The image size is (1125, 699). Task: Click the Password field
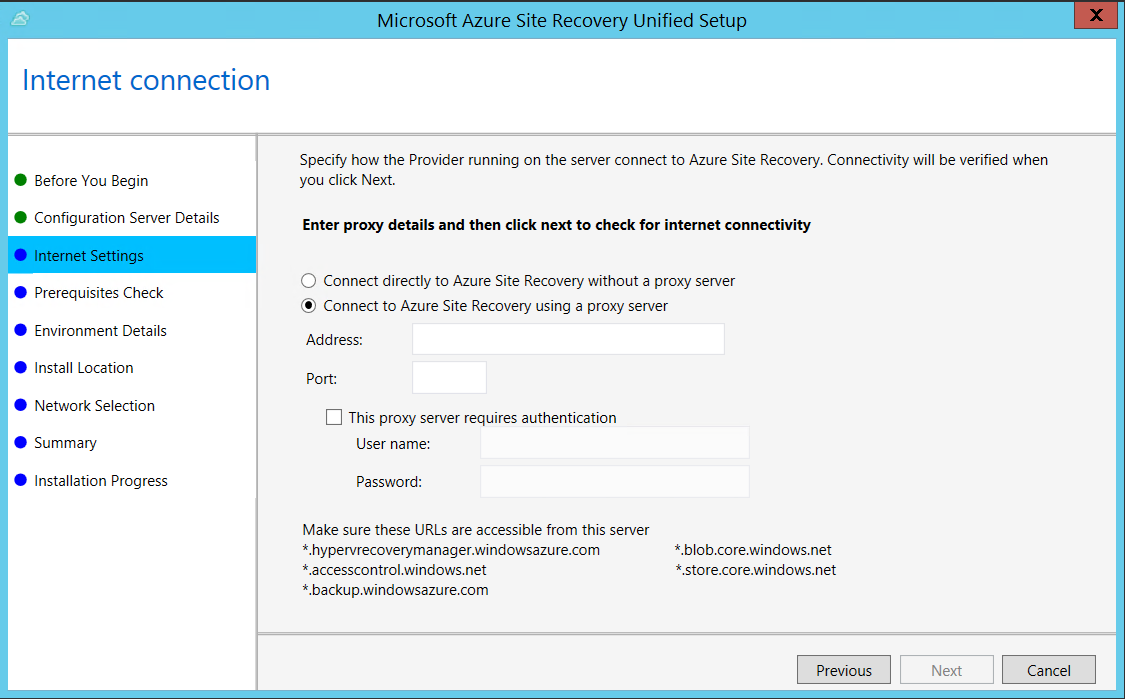pyautogui.click(x=614, y=481)
